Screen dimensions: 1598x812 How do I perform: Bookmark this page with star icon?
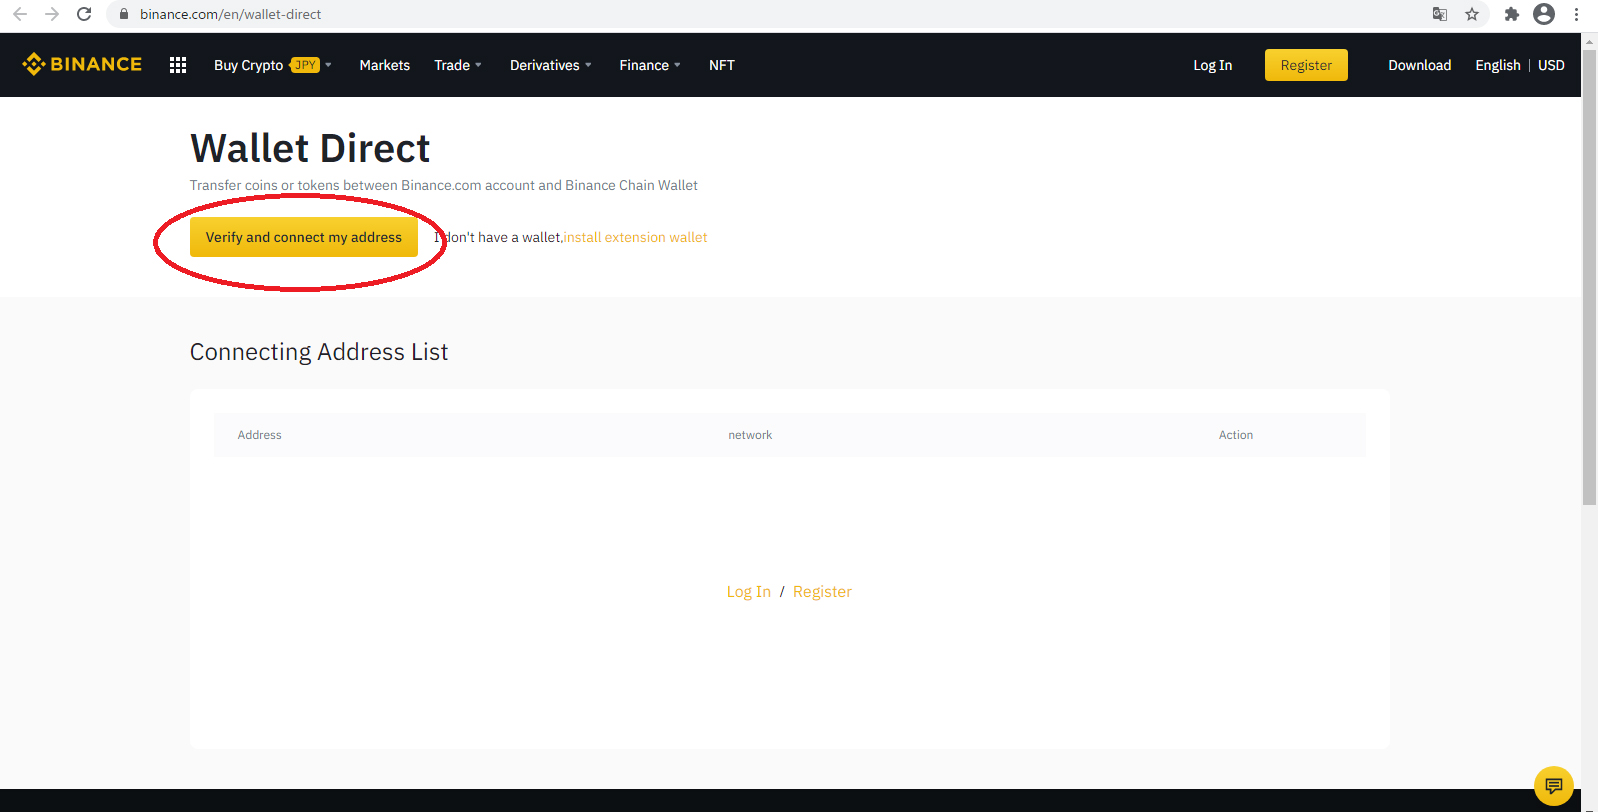[1472, 14]
